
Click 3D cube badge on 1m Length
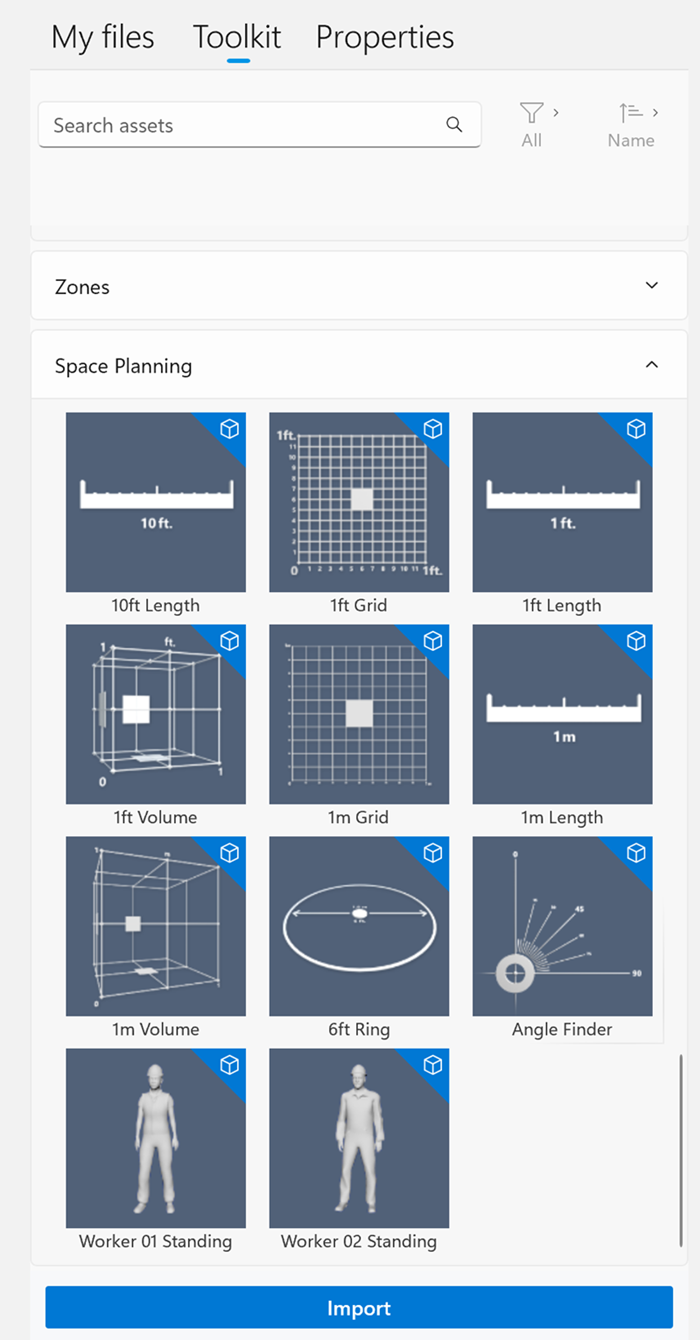(x=635, y=641)
